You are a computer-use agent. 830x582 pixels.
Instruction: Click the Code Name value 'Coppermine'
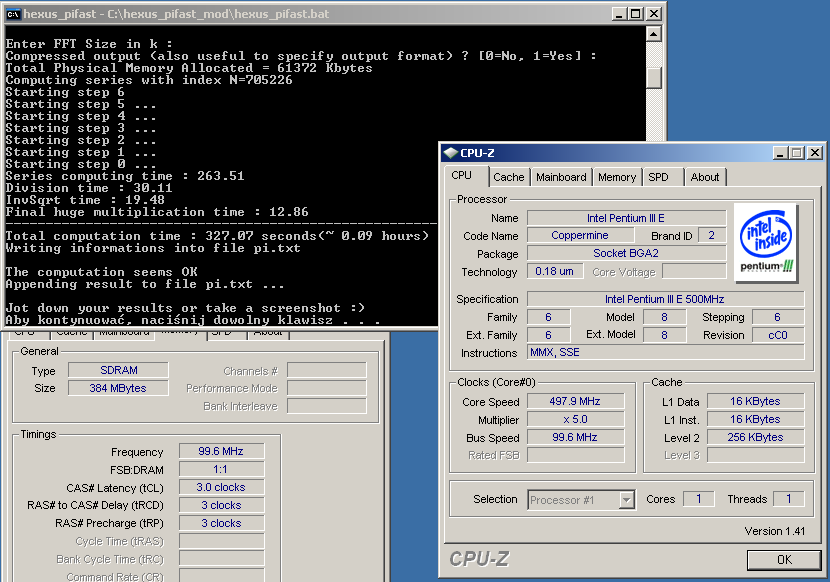tap(580, 235)
